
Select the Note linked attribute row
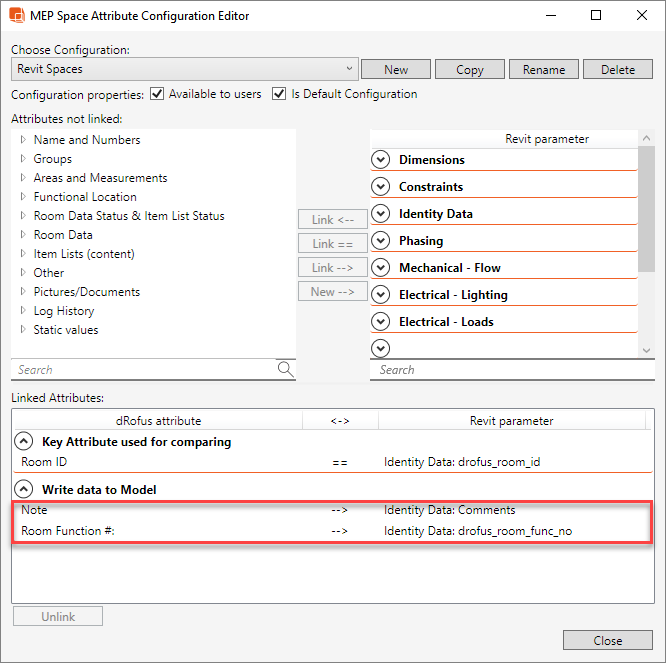point(330,510)
